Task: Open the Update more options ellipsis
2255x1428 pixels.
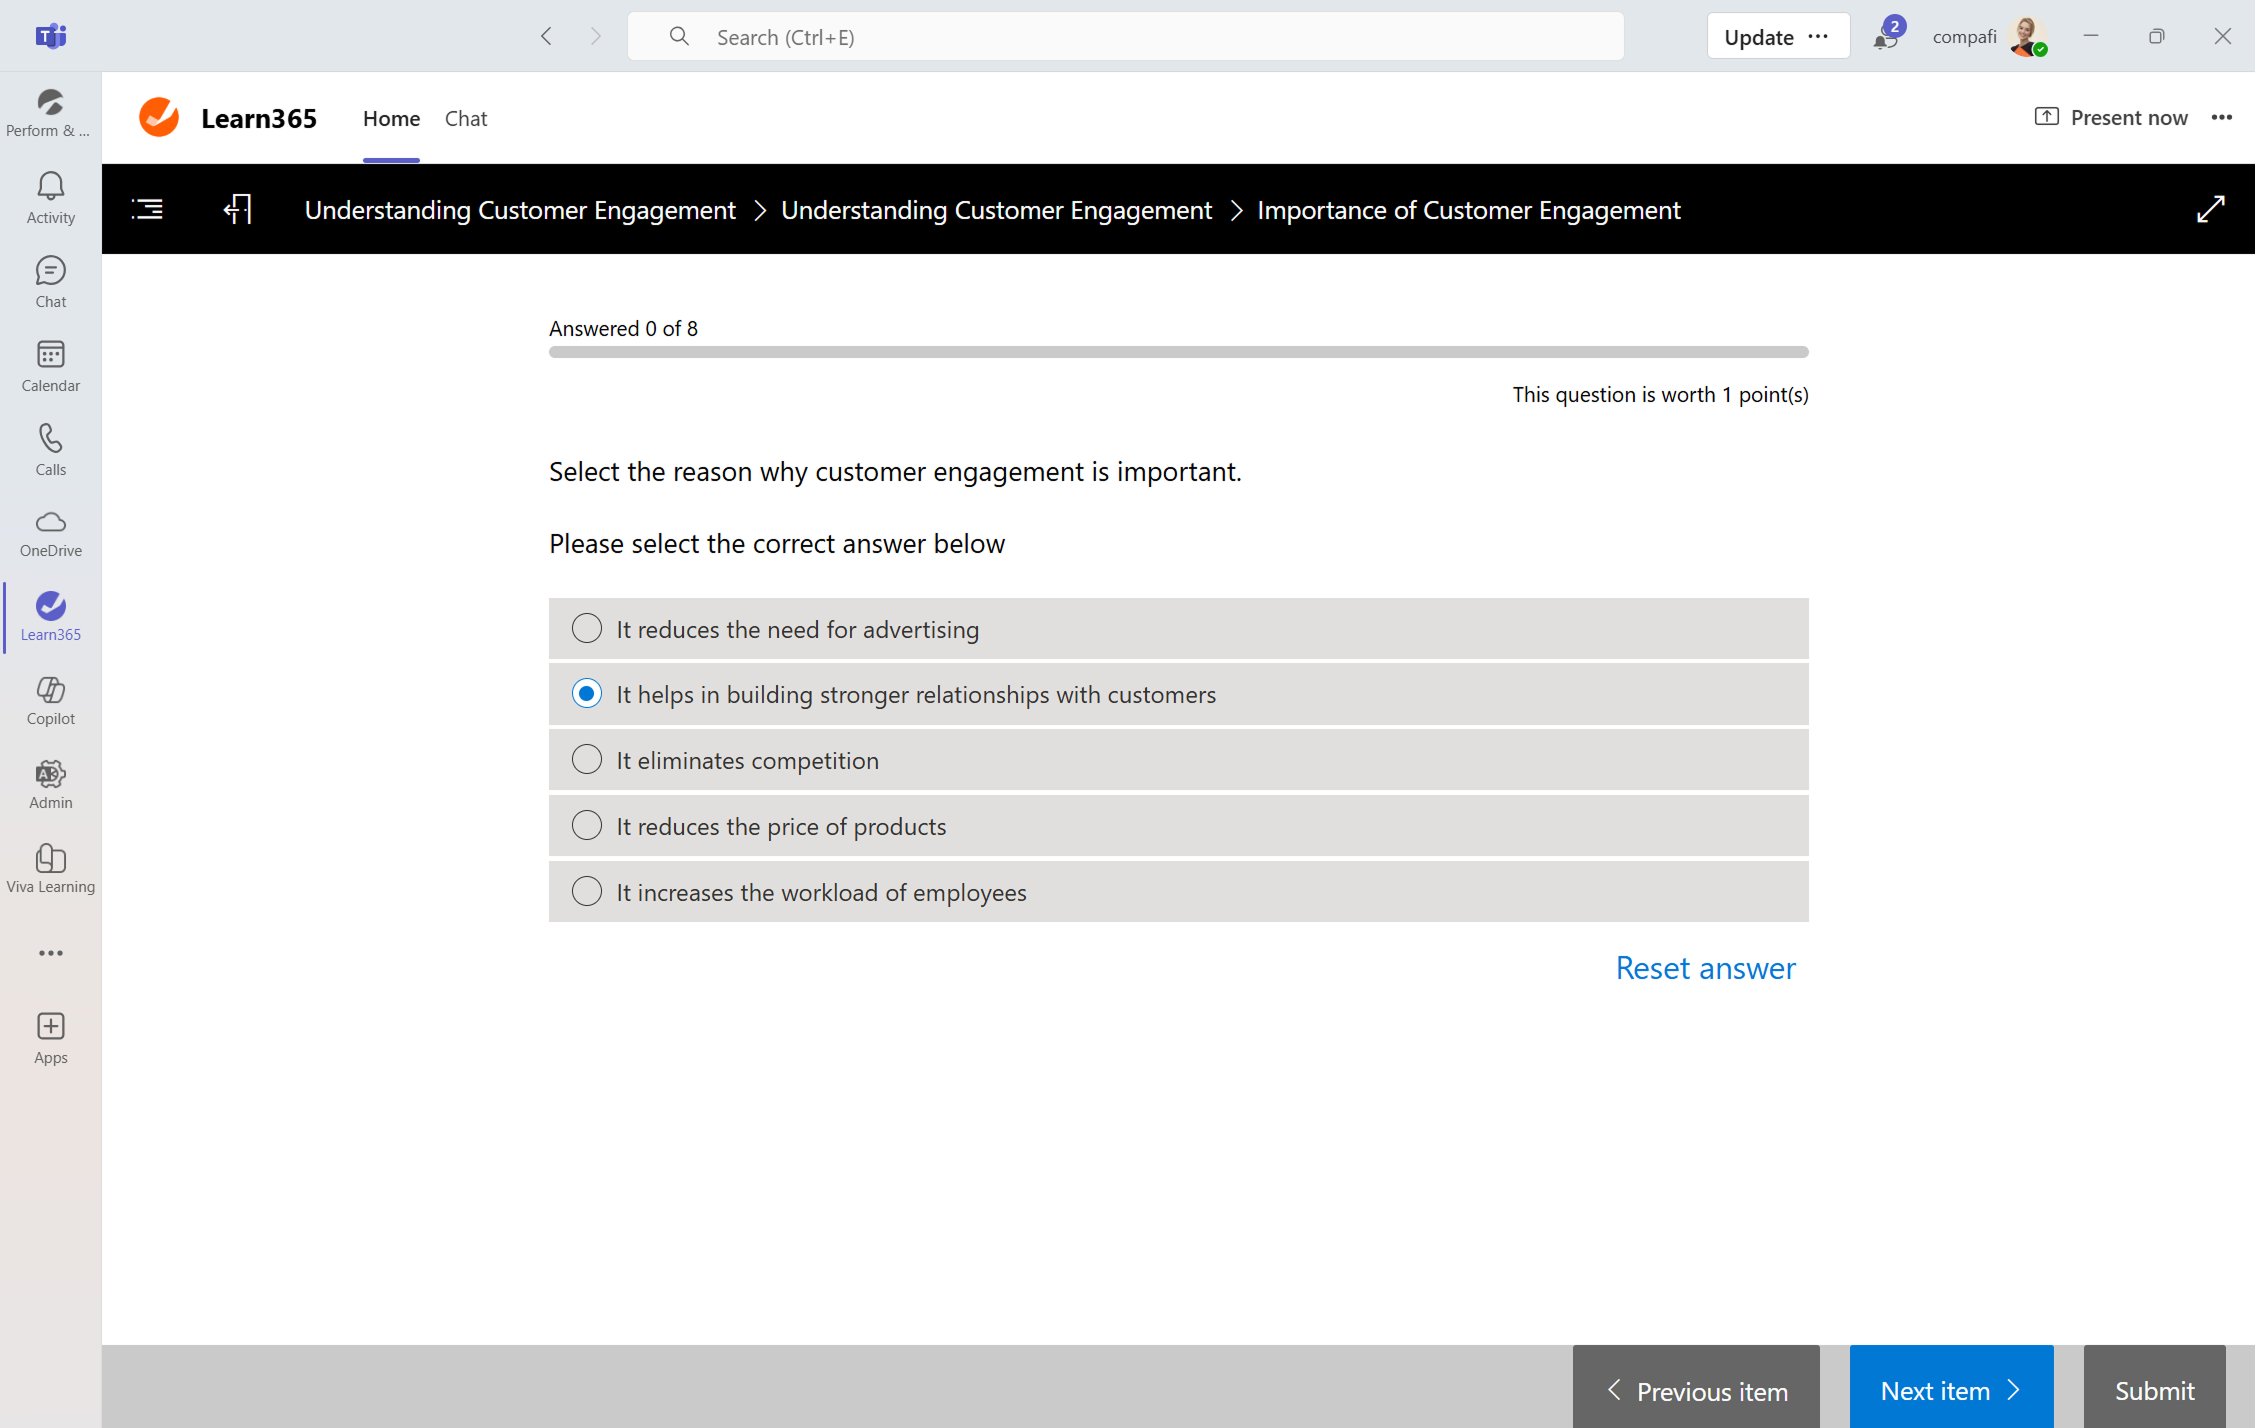Action: 1819,37
